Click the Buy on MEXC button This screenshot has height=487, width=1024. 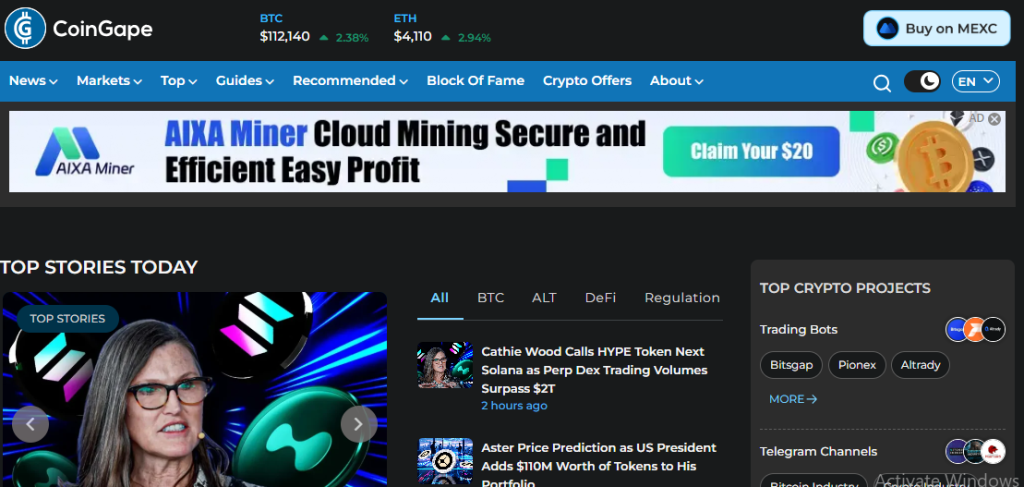(x=937, y=28)
